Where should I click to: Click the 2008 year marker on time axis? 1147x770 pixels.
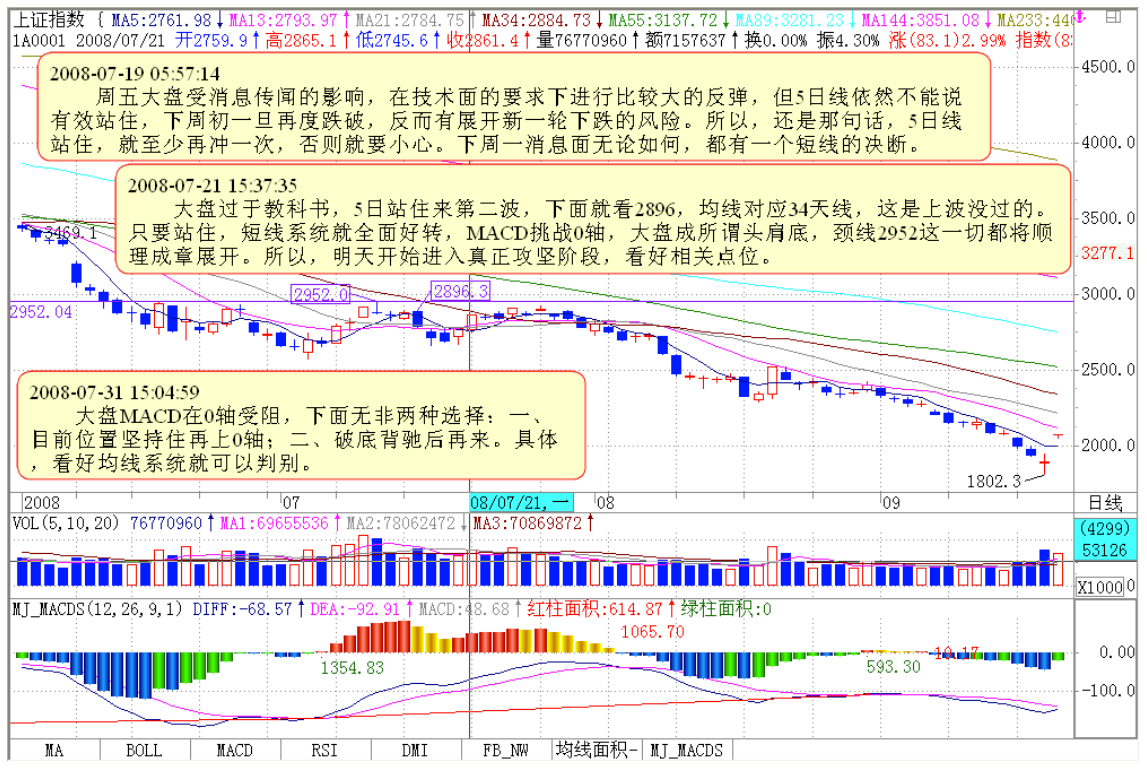click(42, 502)
